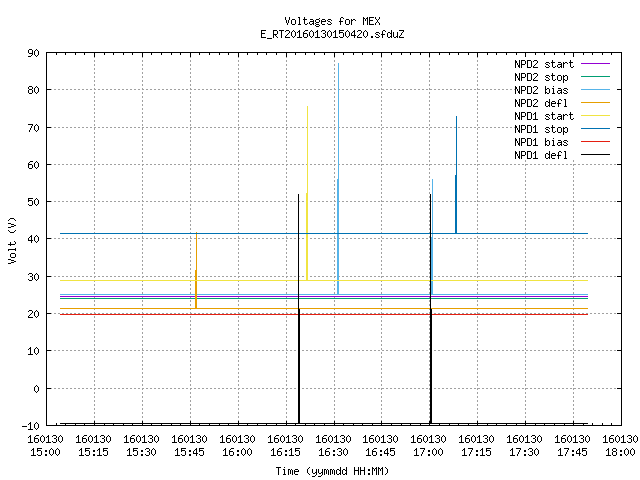Select the "NPD1 start" legend label
This screenshot has width=640, height=480.
[544, 116]
